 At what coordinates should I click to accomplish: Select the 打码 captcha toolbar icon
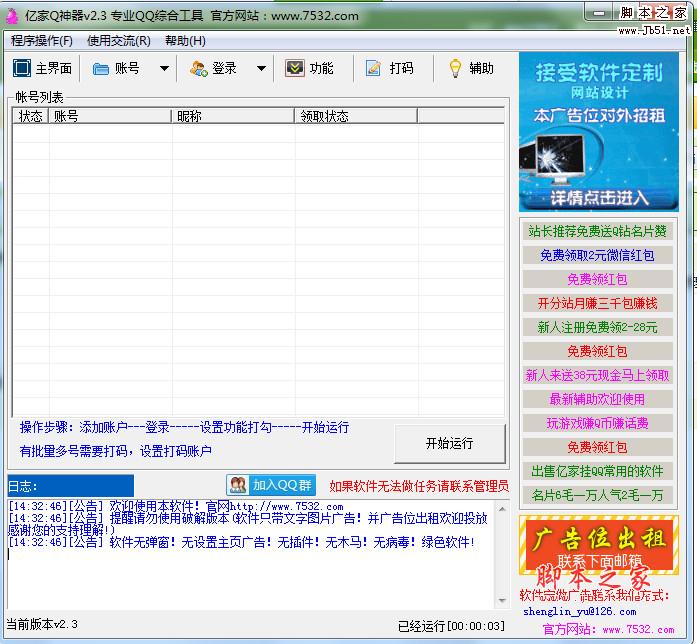pos(373,68)
